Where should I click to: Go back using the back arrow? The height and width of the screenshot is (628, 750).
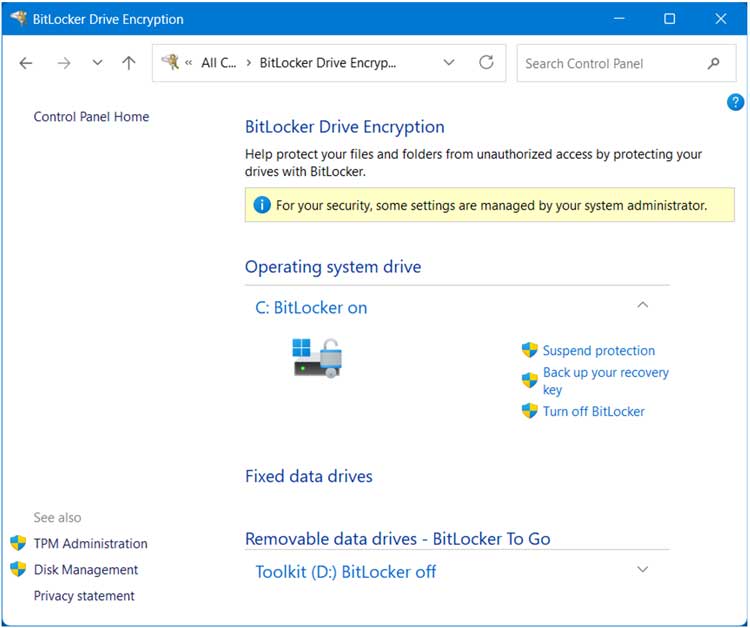(x=26, y=63)
